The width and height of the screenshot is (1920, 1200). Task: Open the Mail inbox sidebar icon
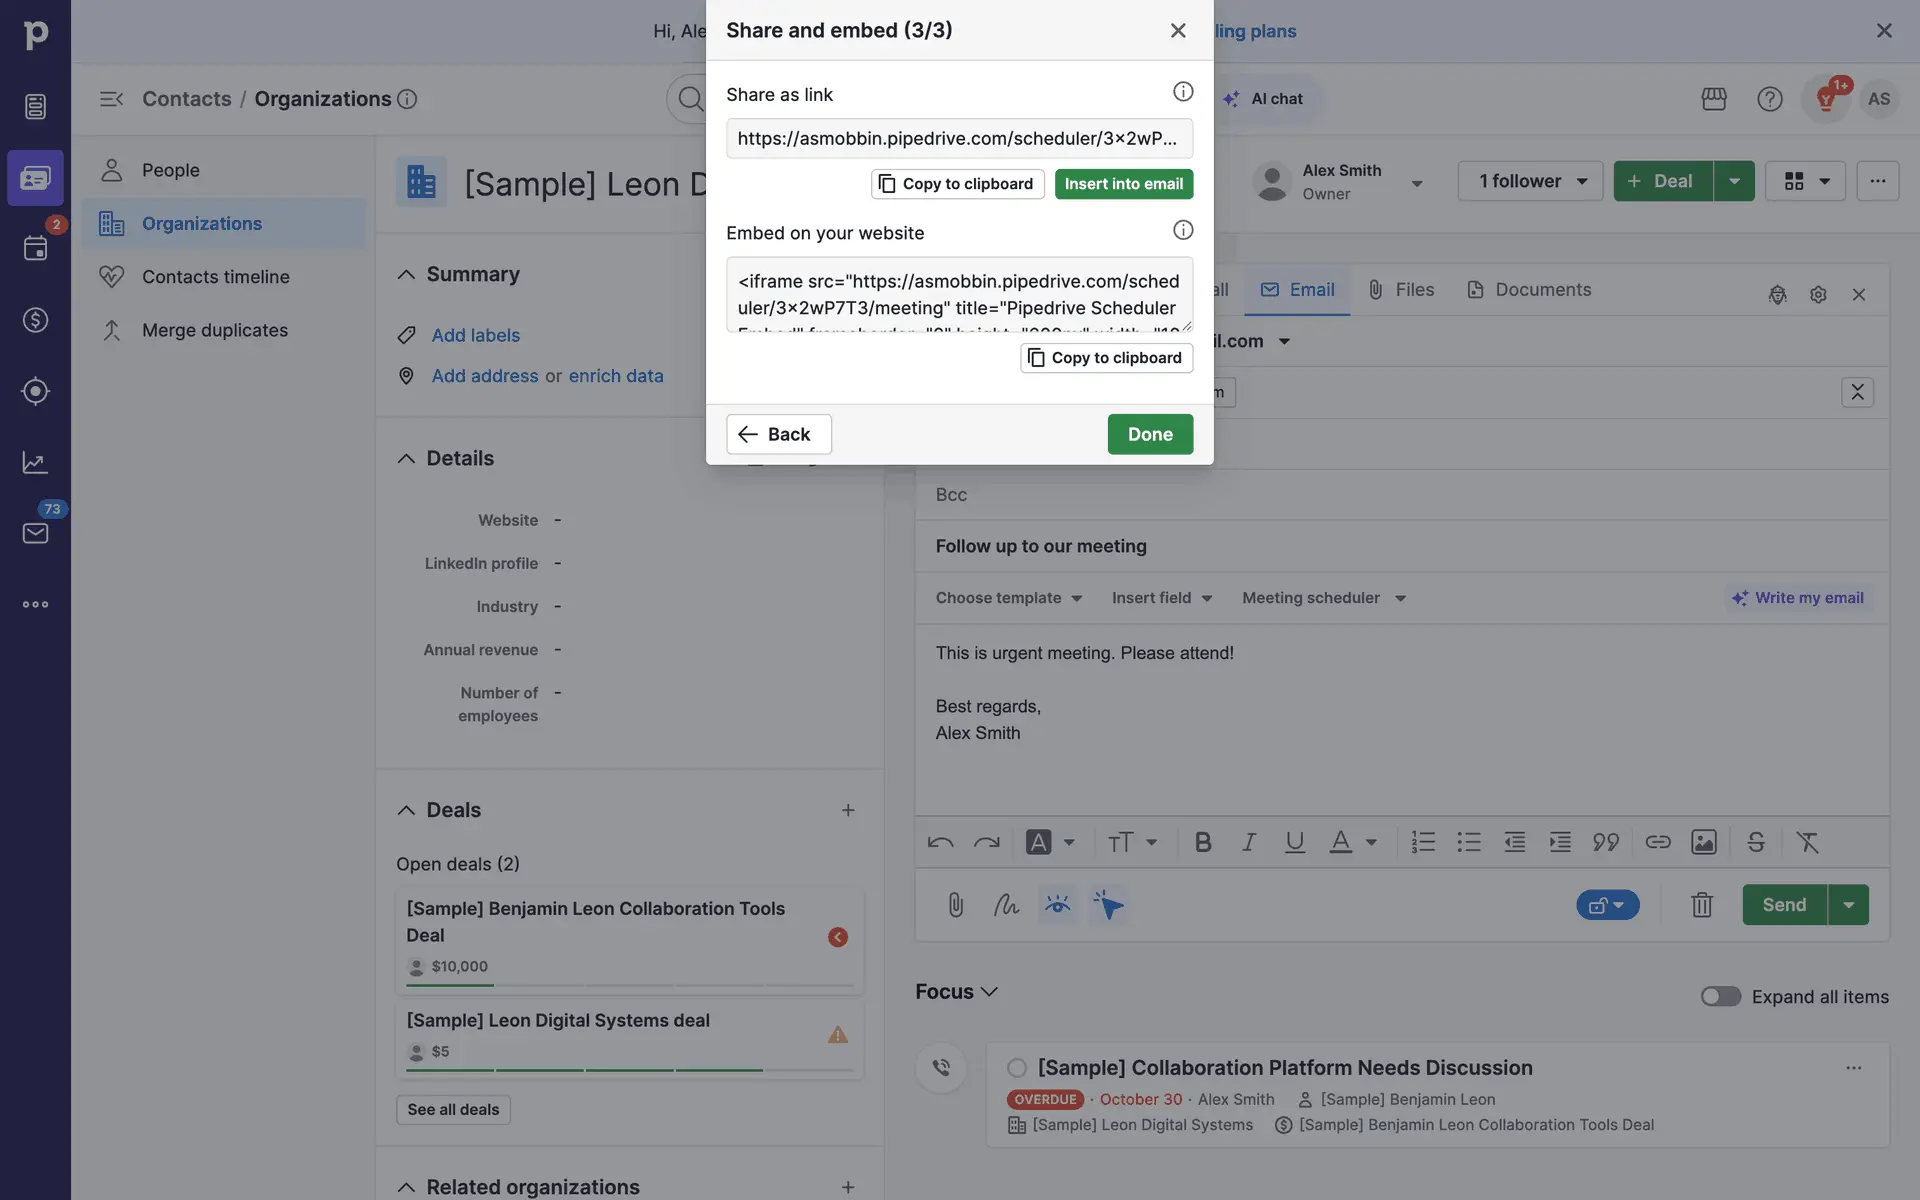point(35,533)
